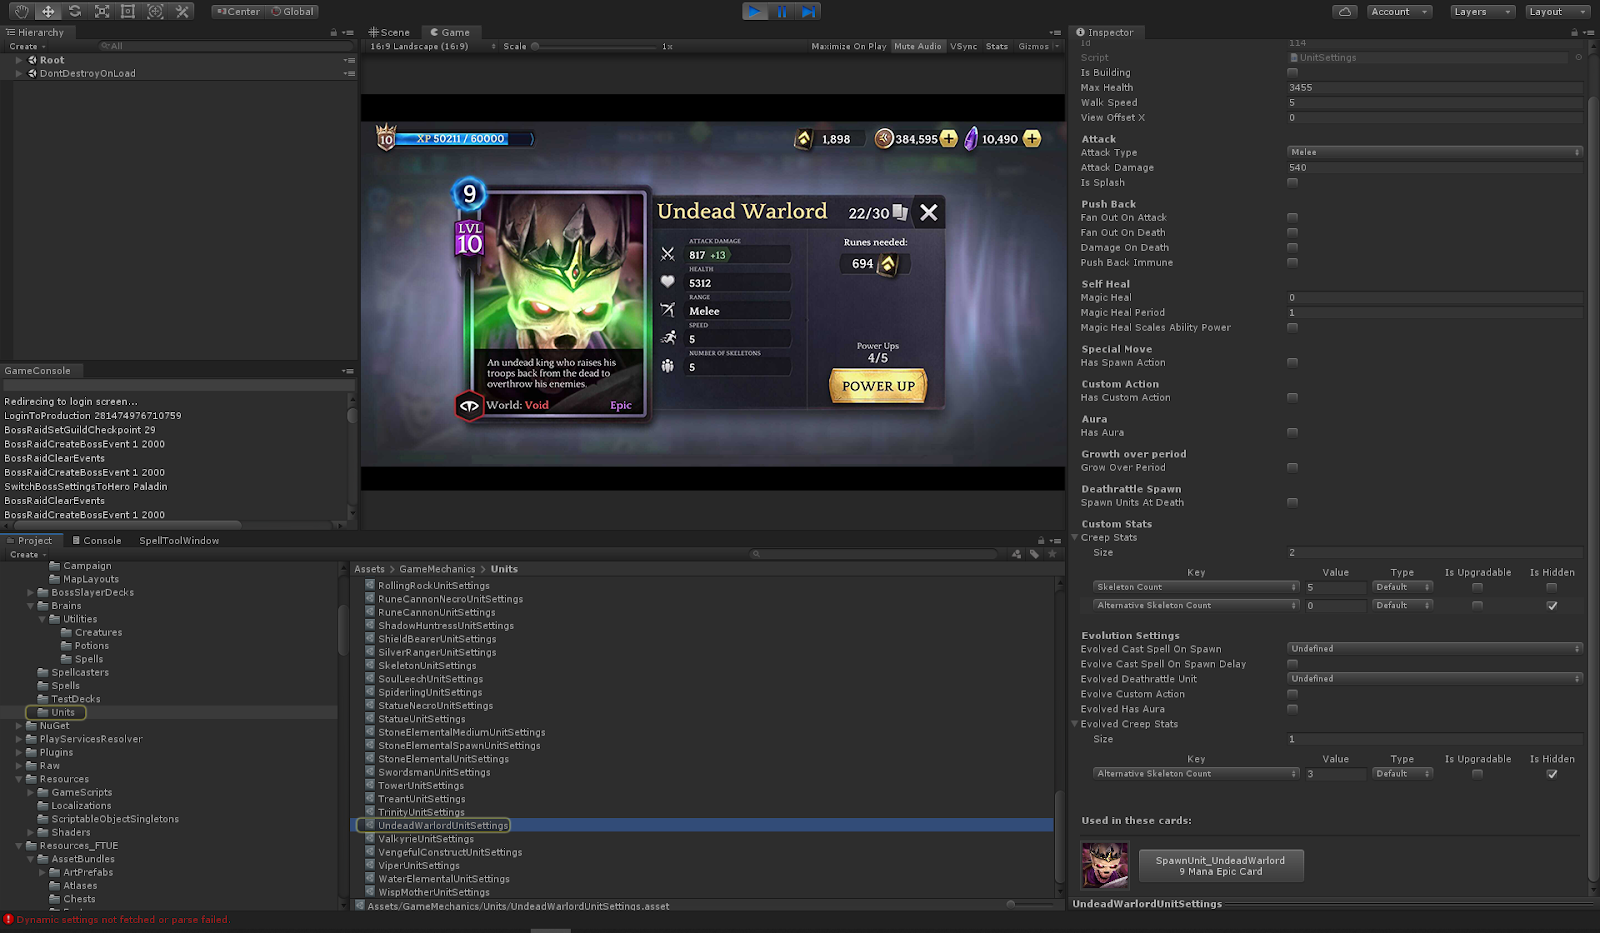This screenshot has width=1600, height=933.
Task: Open the Layers dropdown
Action: [x=1482, y=12]
